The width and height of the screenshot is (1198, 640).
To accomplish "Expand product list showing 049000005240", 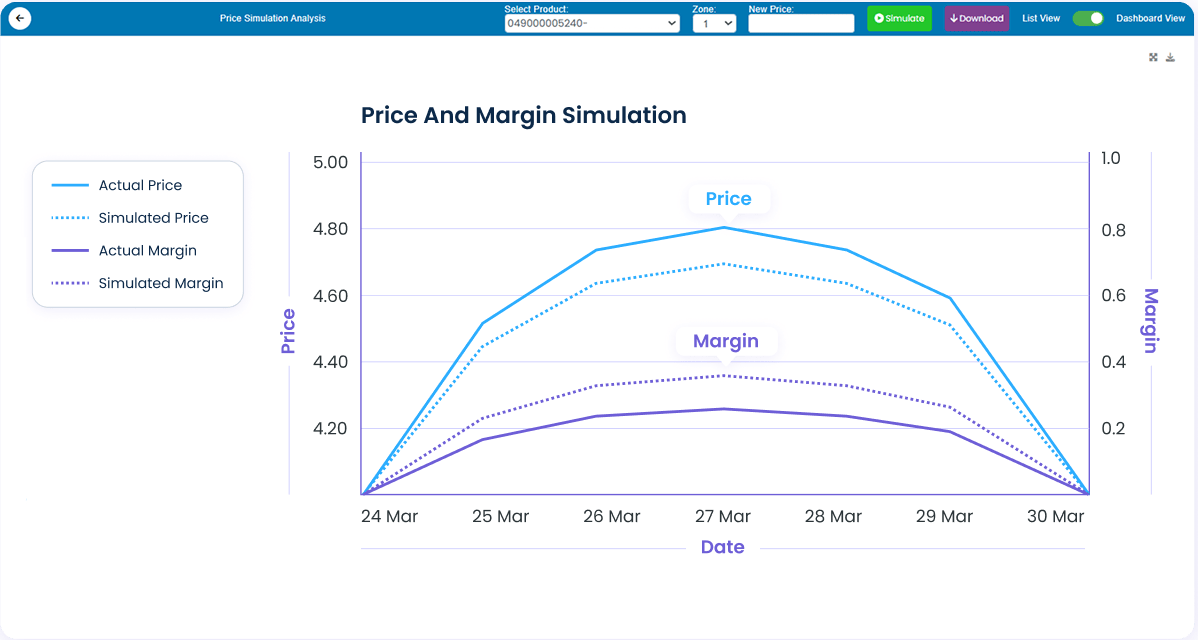I will [x=591, y=22].
